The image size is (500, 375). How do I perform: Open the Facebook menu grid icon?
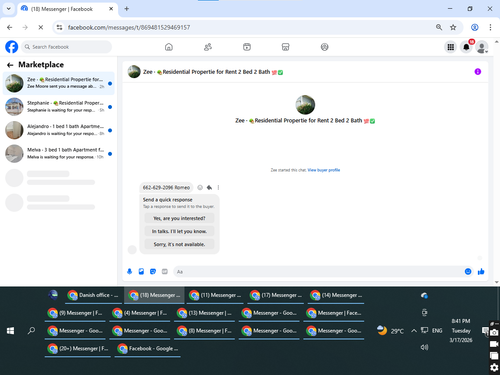point(451,47)
